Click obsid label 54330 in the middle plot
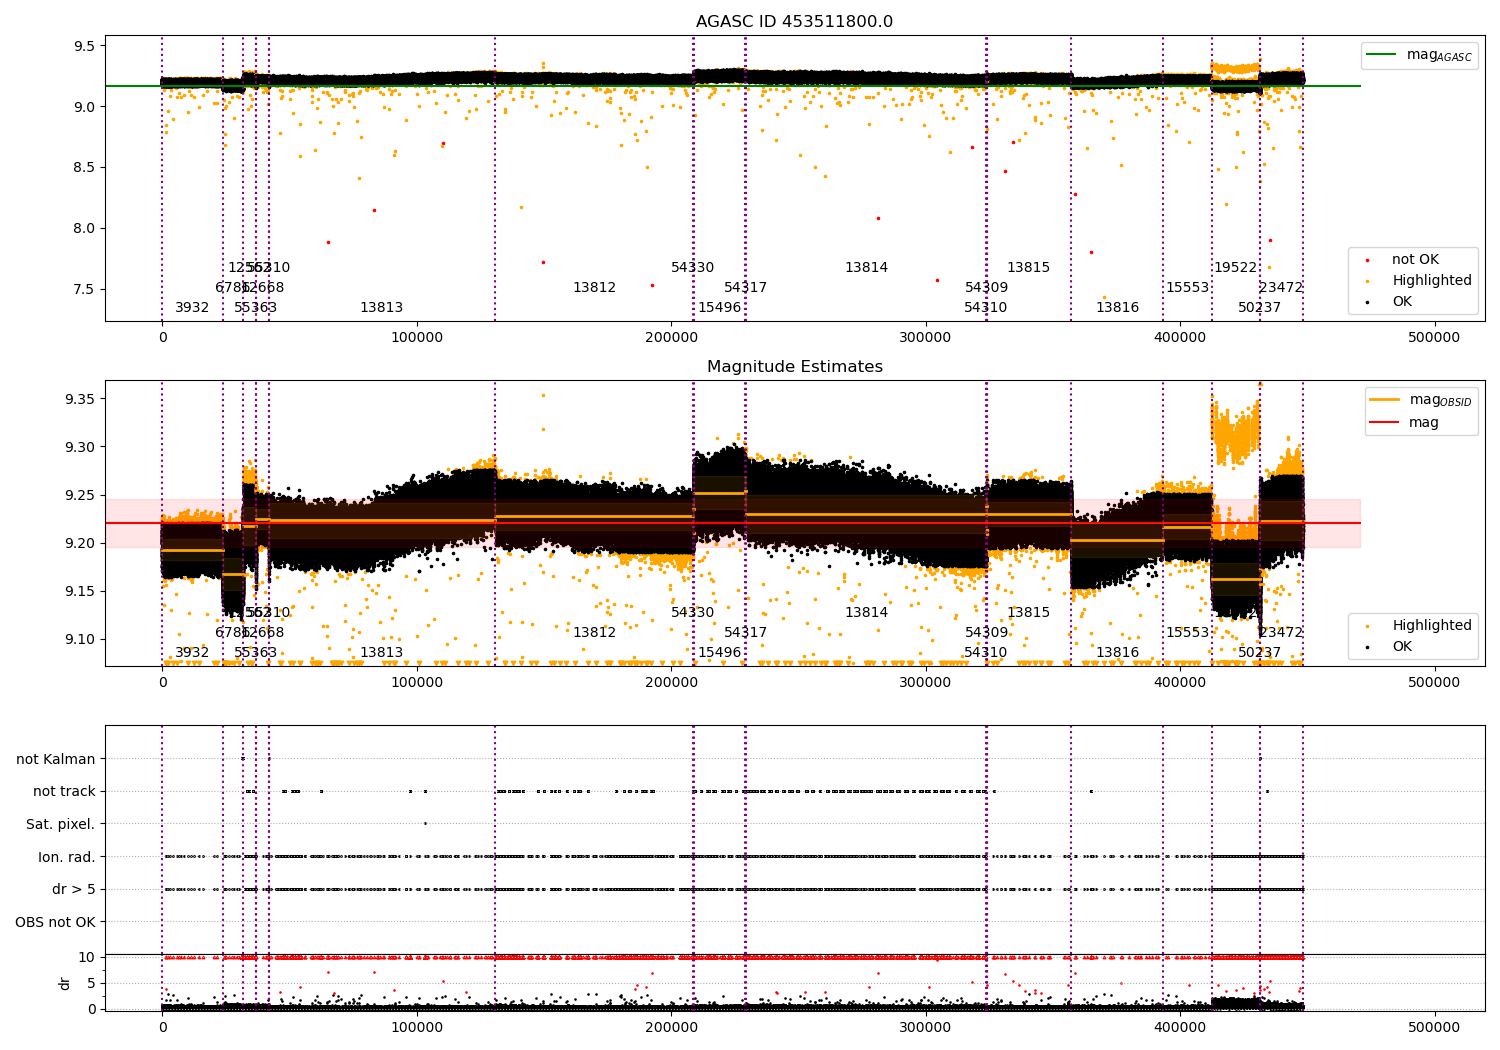 [692, 613]
